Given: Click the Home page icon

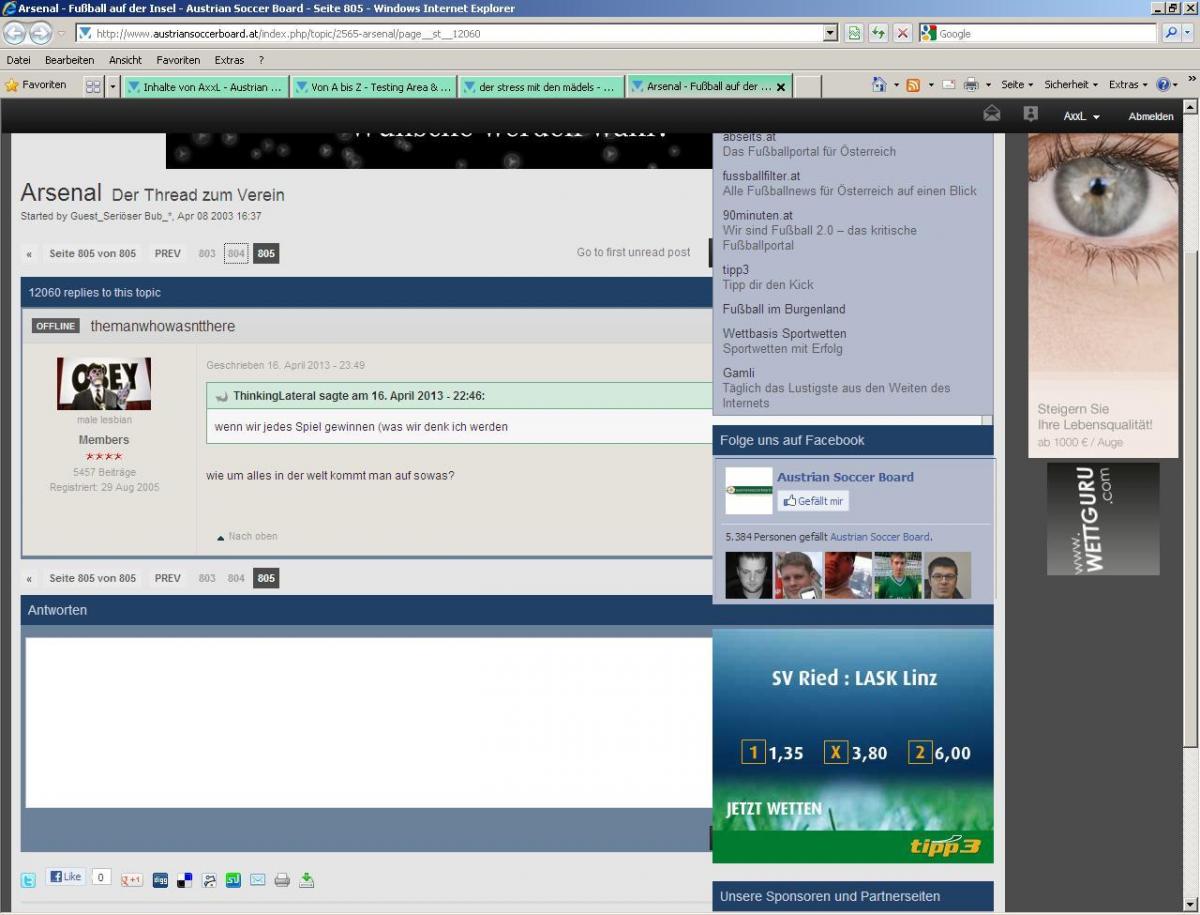Looking at the screenshot, I should pyautogui.click(x=879, y=85).
